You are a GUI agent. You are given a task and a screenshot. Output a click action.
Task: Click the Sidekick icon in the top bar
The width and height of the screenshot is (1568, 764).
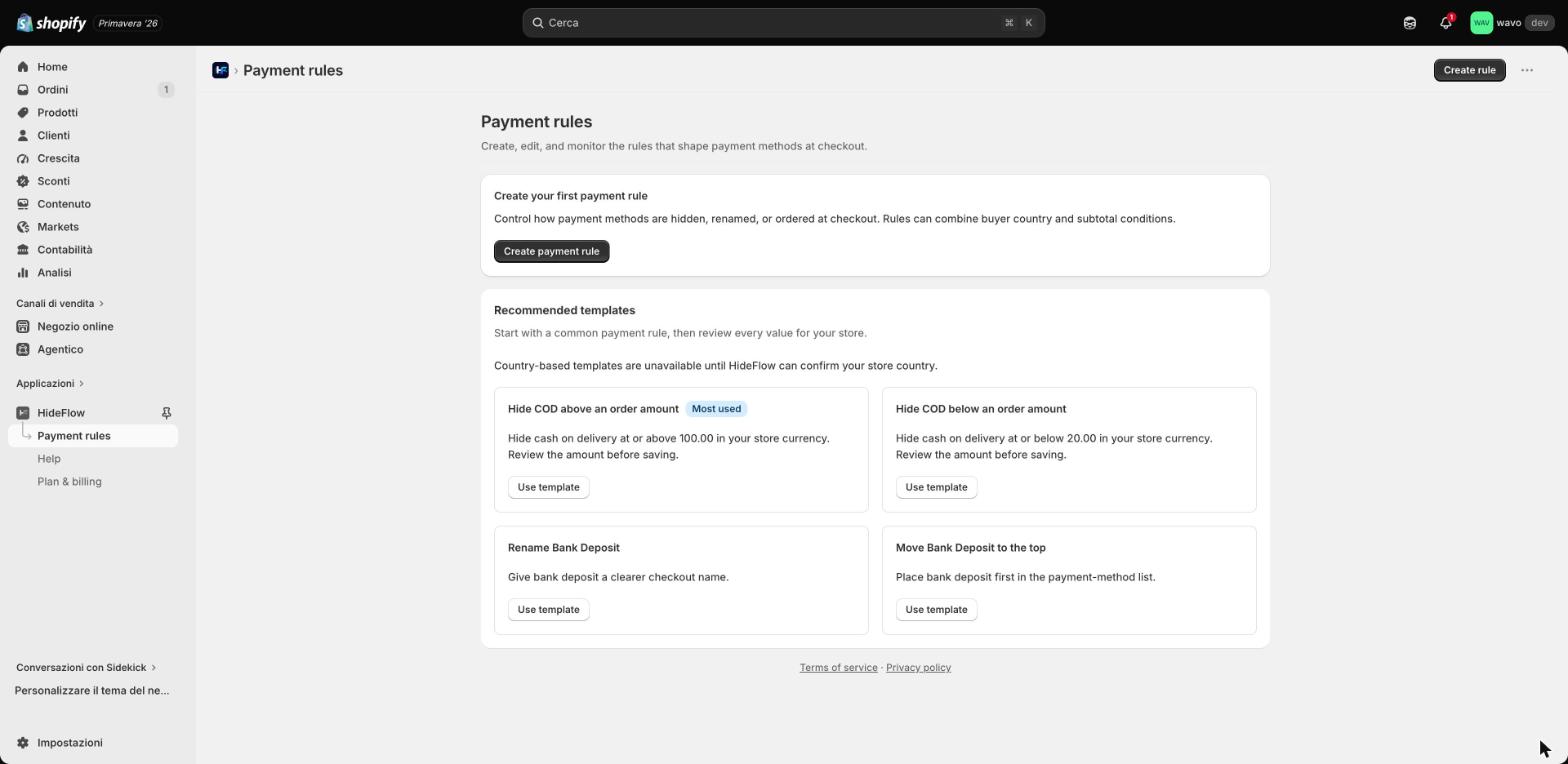click(1409, 23)
